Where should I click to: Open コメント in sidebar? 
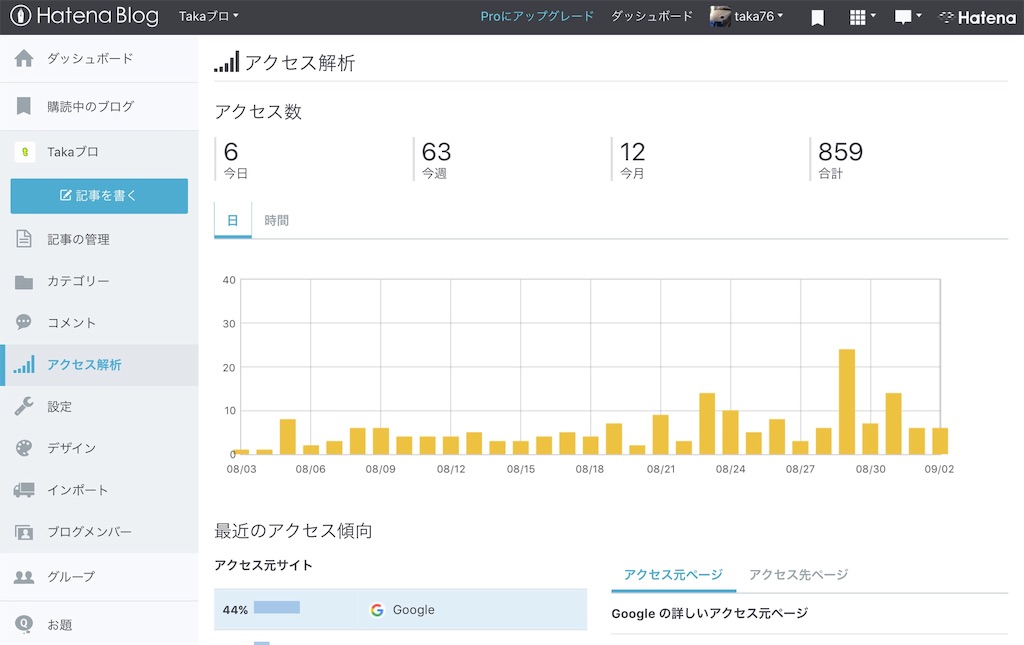click(71, 322)
